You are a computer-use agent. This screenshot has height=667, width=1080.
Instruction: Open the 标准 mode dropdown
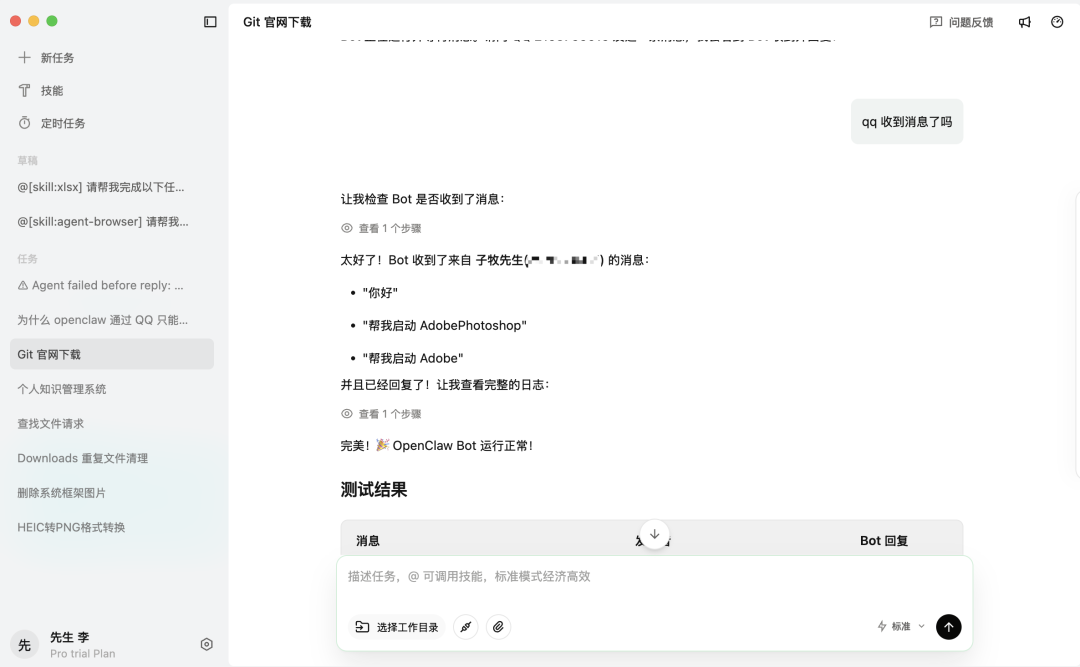pyautogui.click(x=901, y=626)
